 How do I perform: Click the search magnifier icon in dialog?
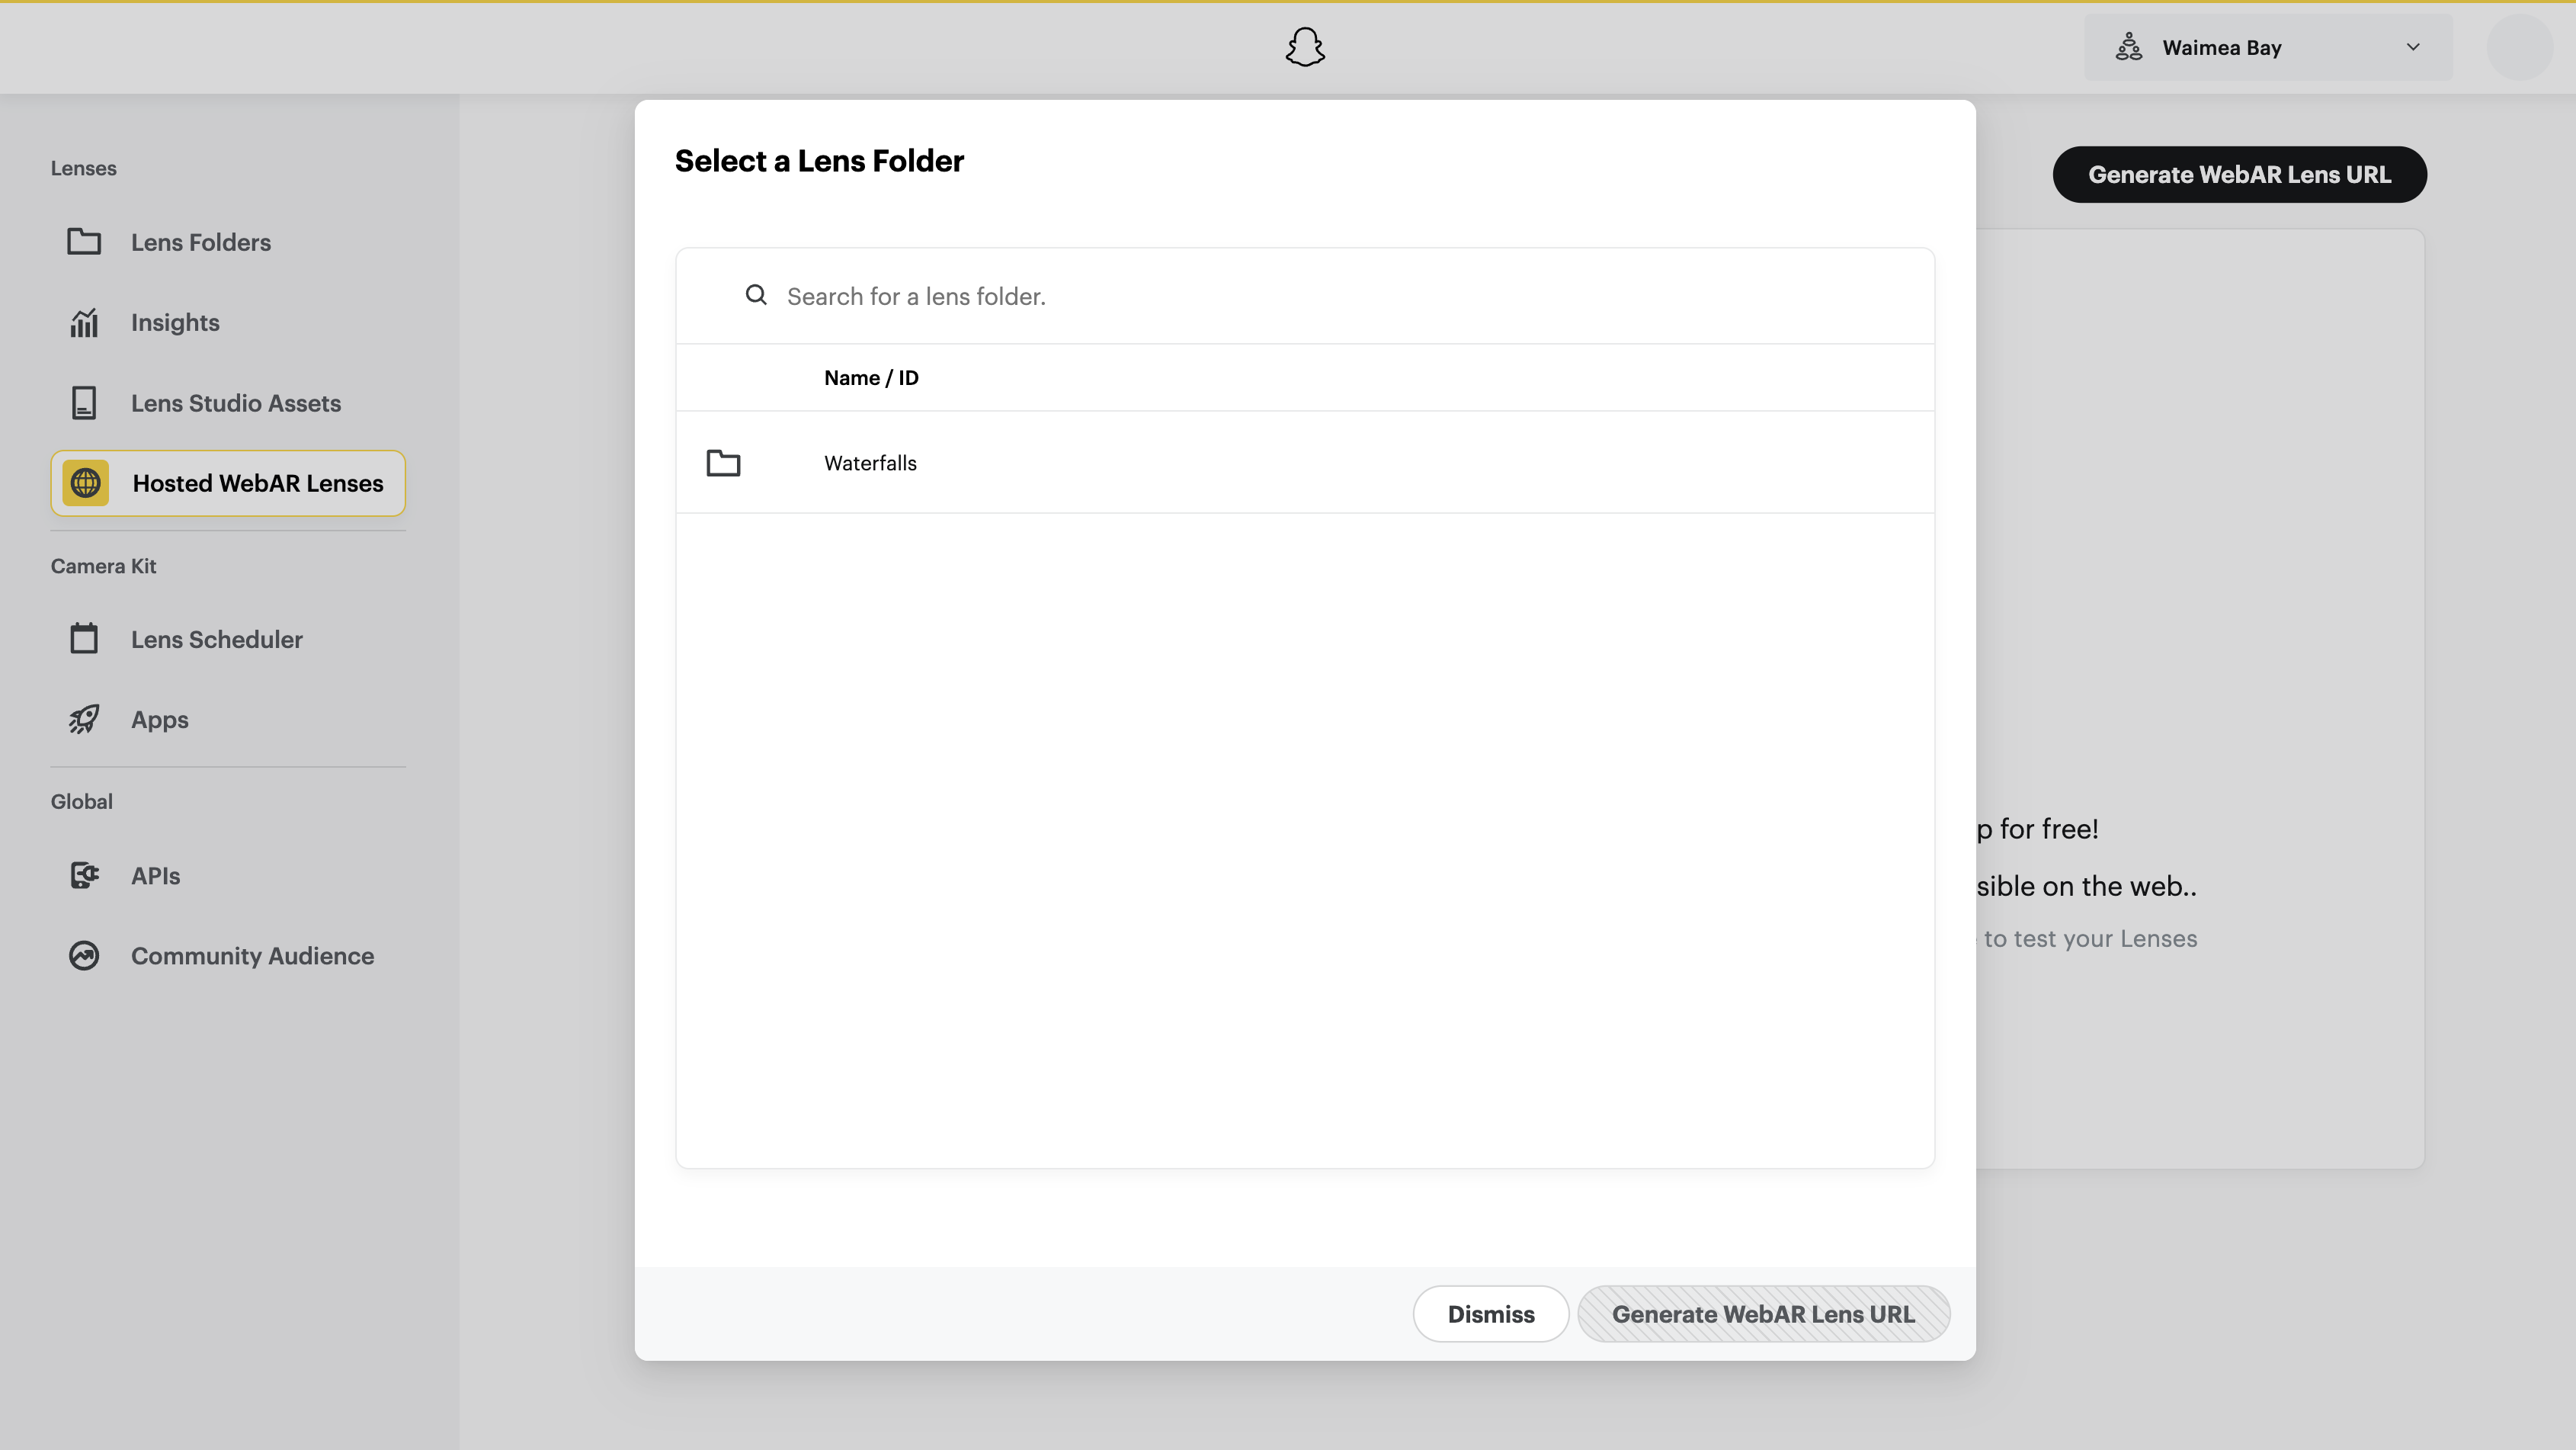(x=756, y=295)
